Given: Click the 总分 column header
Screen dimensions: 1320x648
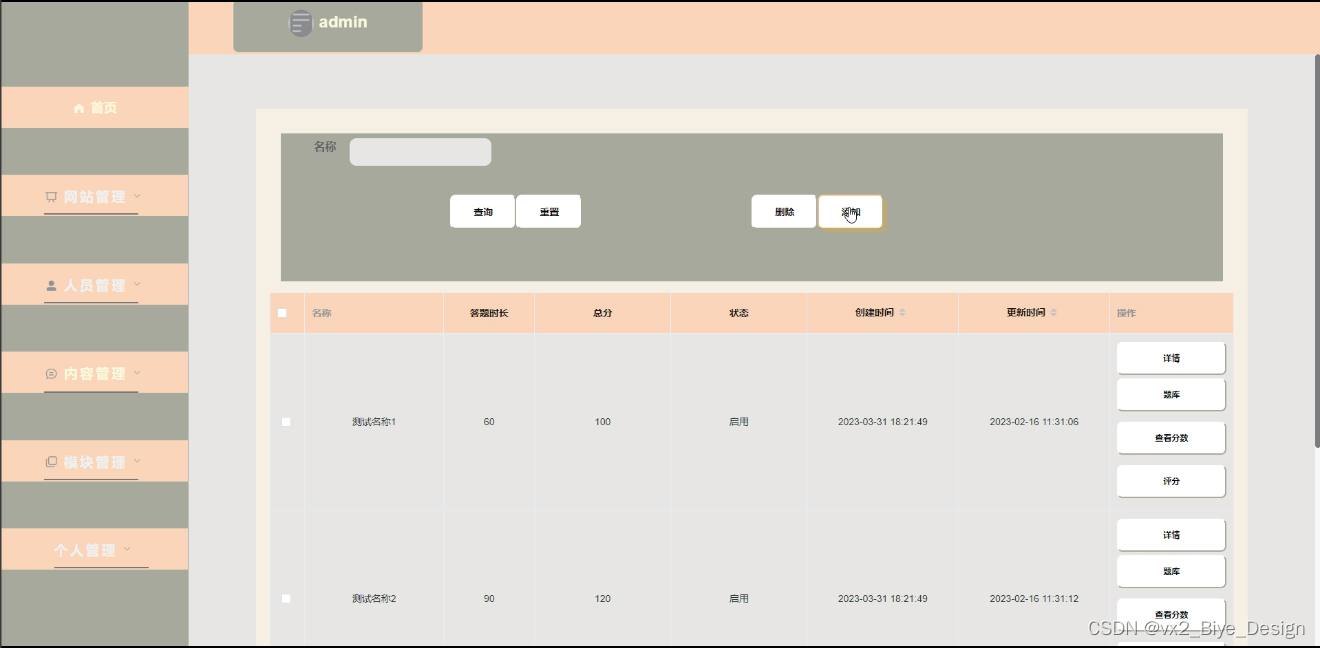Looking at the screenshot, I should point(602,313).
